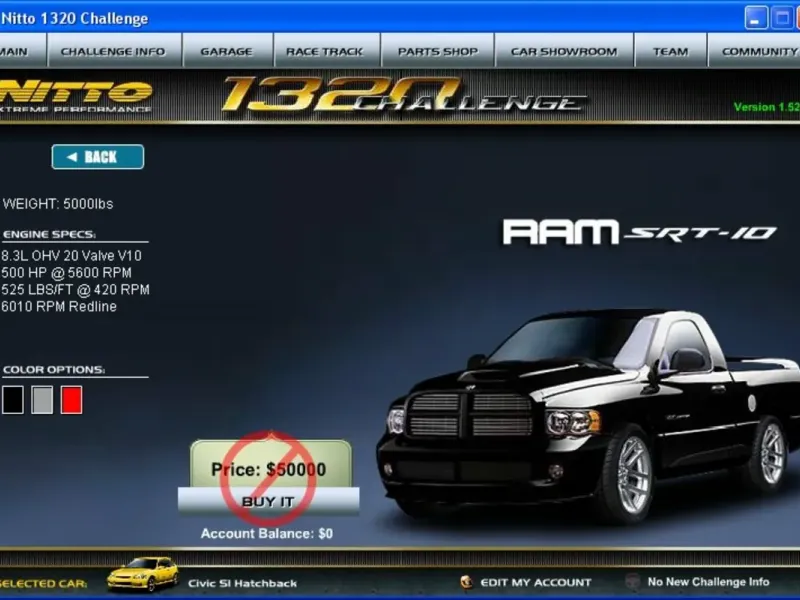800x600 pixels.
Task: Click the Back button
Action: [97, 157]
